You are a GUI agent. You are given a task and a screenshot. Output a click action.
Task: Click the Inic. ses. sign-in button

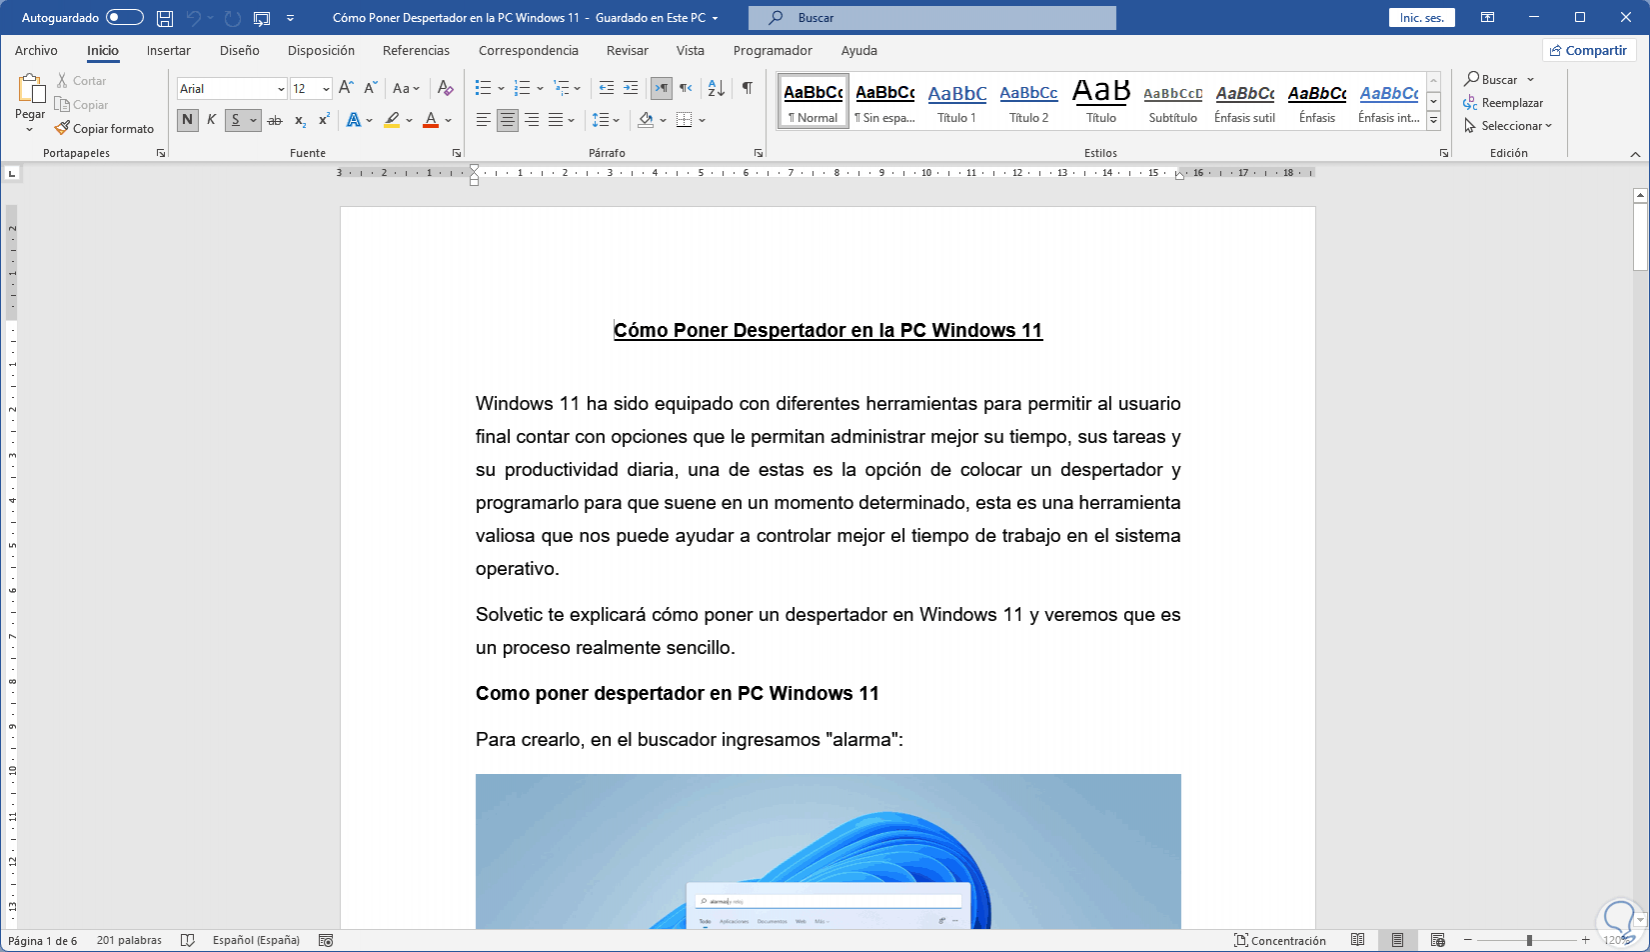[1422, 18]
